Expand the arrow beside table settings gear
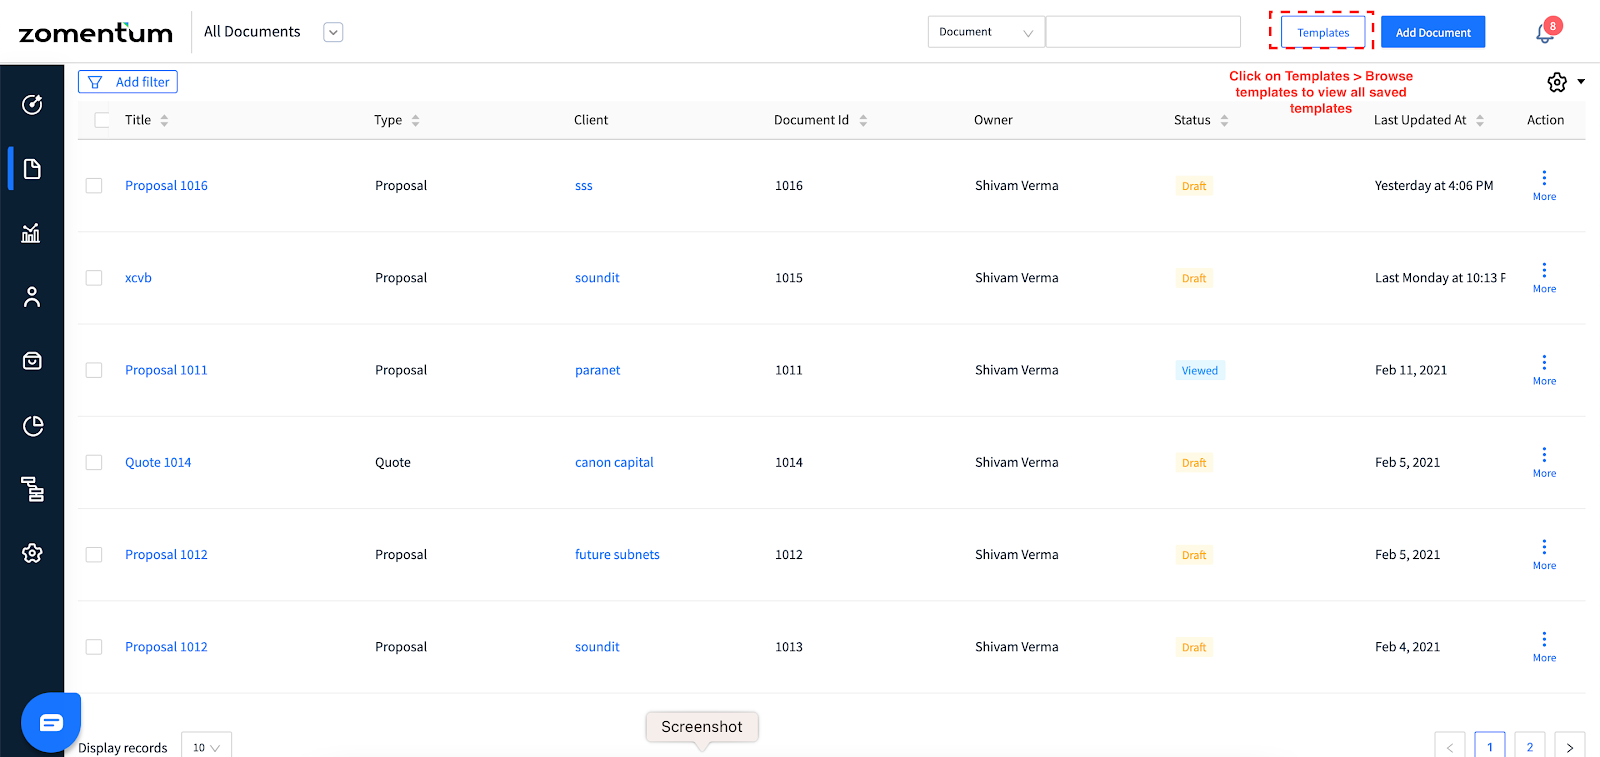The width and height of the screenshot is (1600, 757). 1581,82
